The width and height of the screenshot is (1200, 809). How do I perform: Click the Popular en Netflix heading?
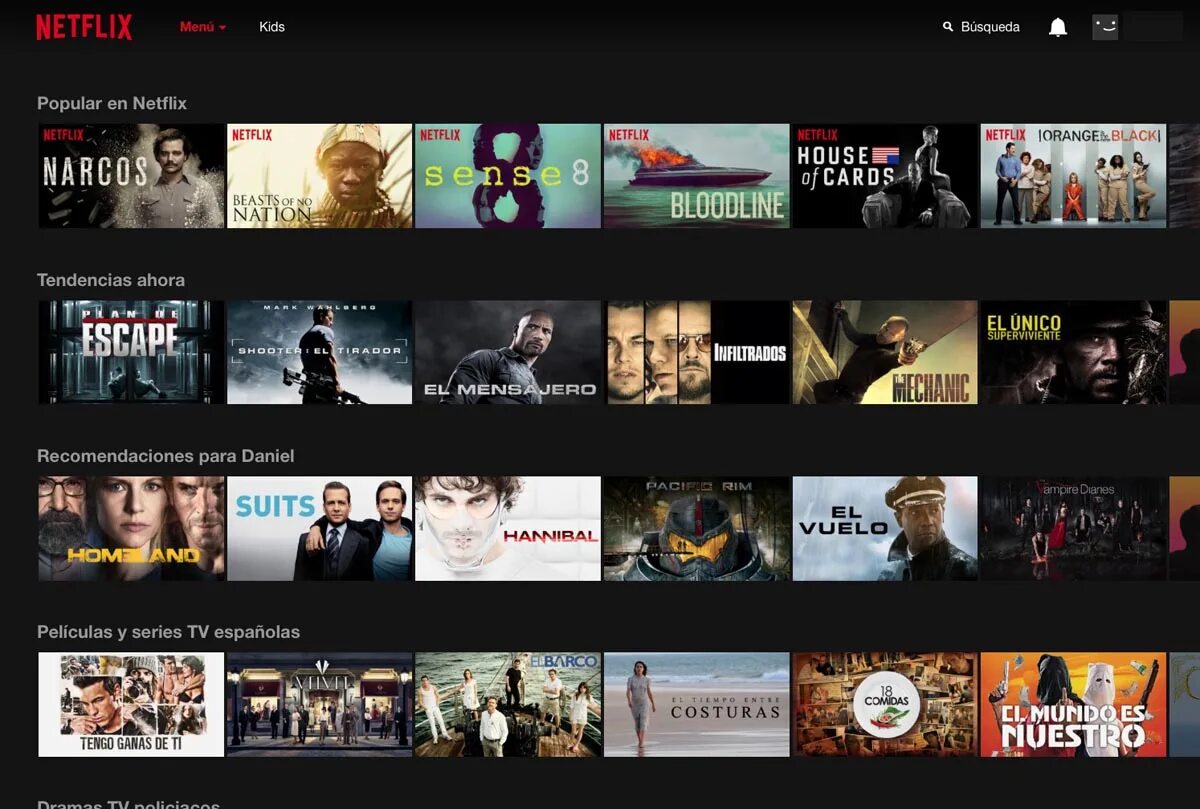tap(112, 103)
